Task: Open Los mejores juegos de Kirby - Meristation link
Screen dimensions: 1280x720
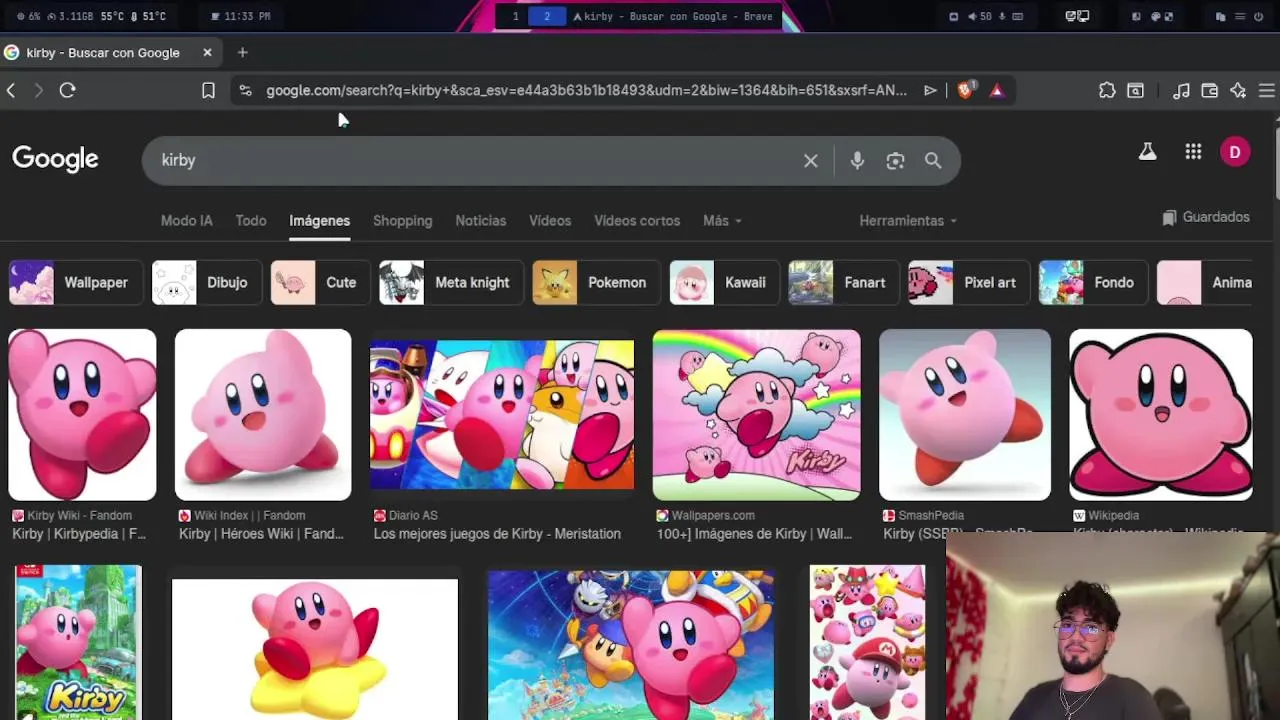Action: pyautogui.click(x=497, y=534)
